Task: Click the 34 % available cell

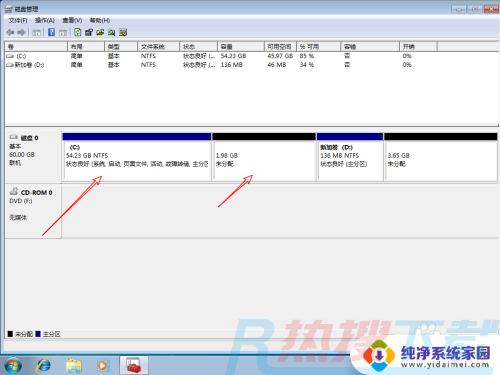Action: (x=307, y=65)
